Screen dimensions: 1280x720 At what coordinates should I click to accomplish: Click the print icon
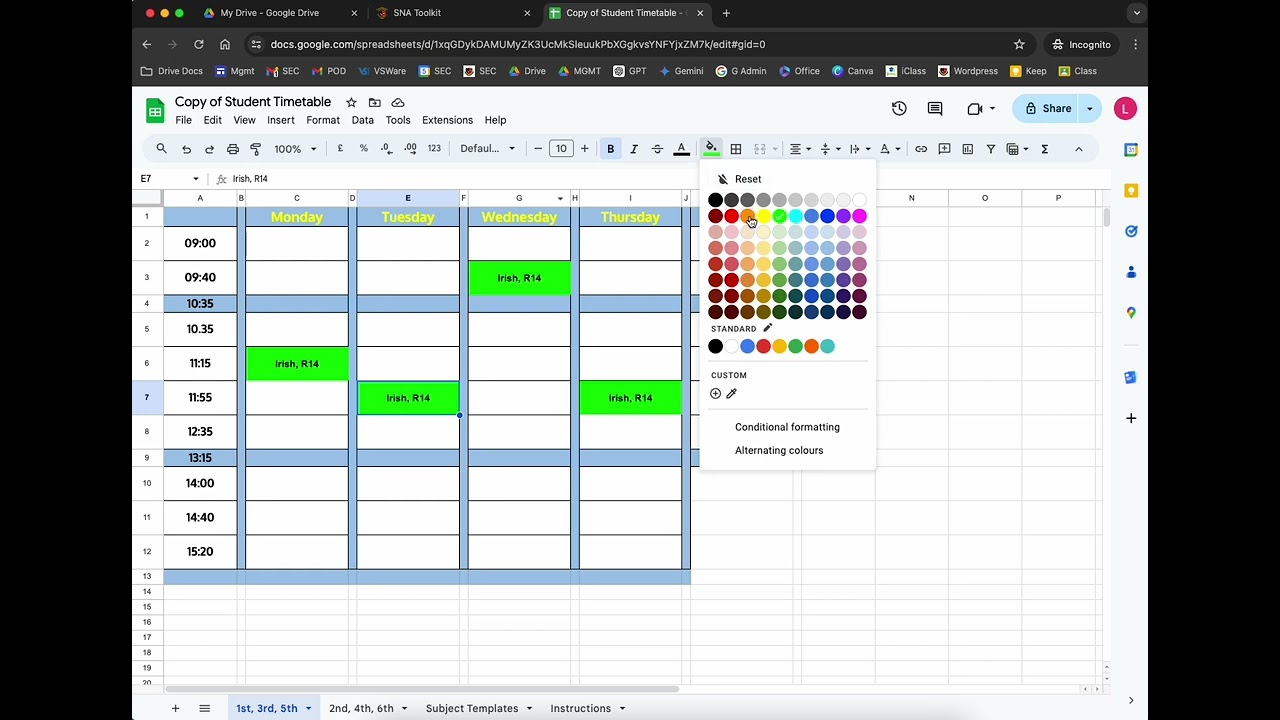[233, 149]
